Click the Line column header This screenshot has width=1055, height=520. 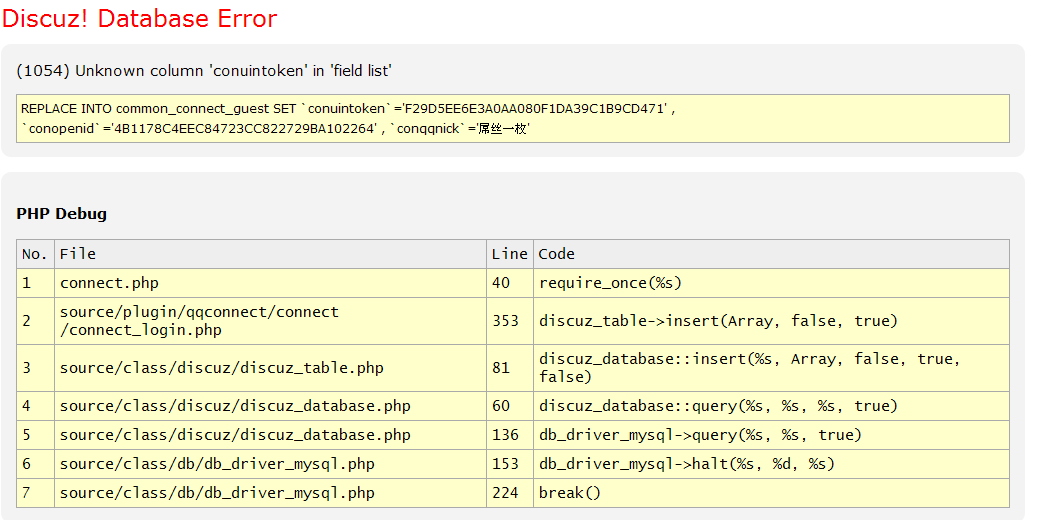(x=509, y=254)
